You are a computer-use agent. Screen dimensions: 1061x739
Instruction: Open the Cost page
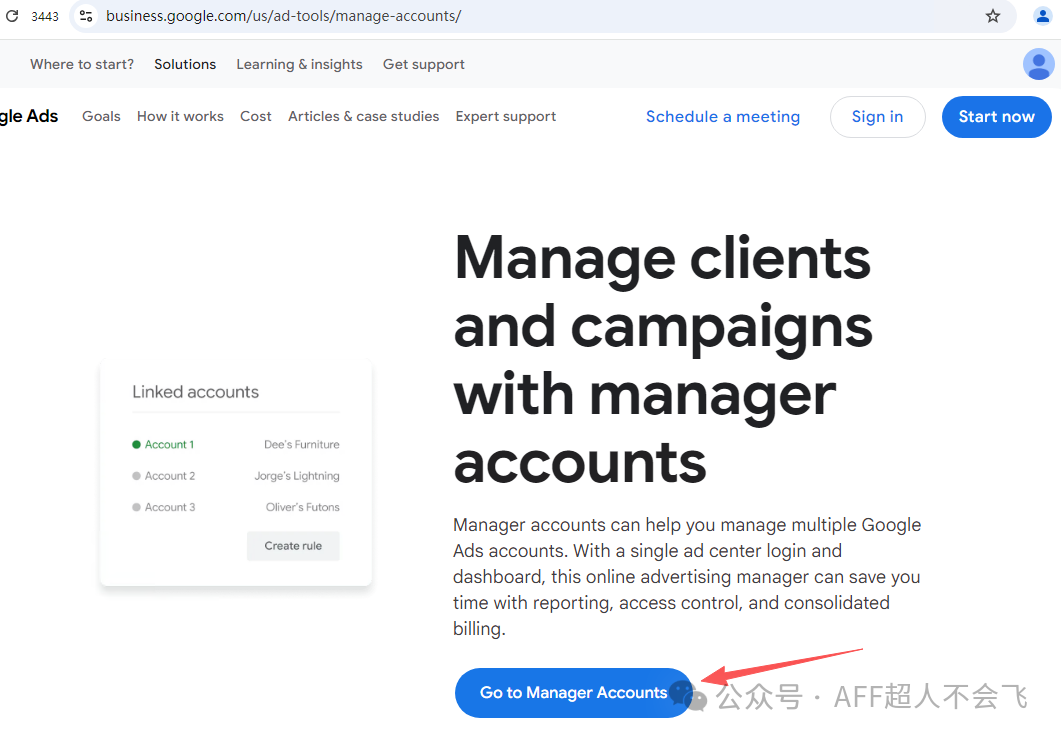click(x=256, y=116)
